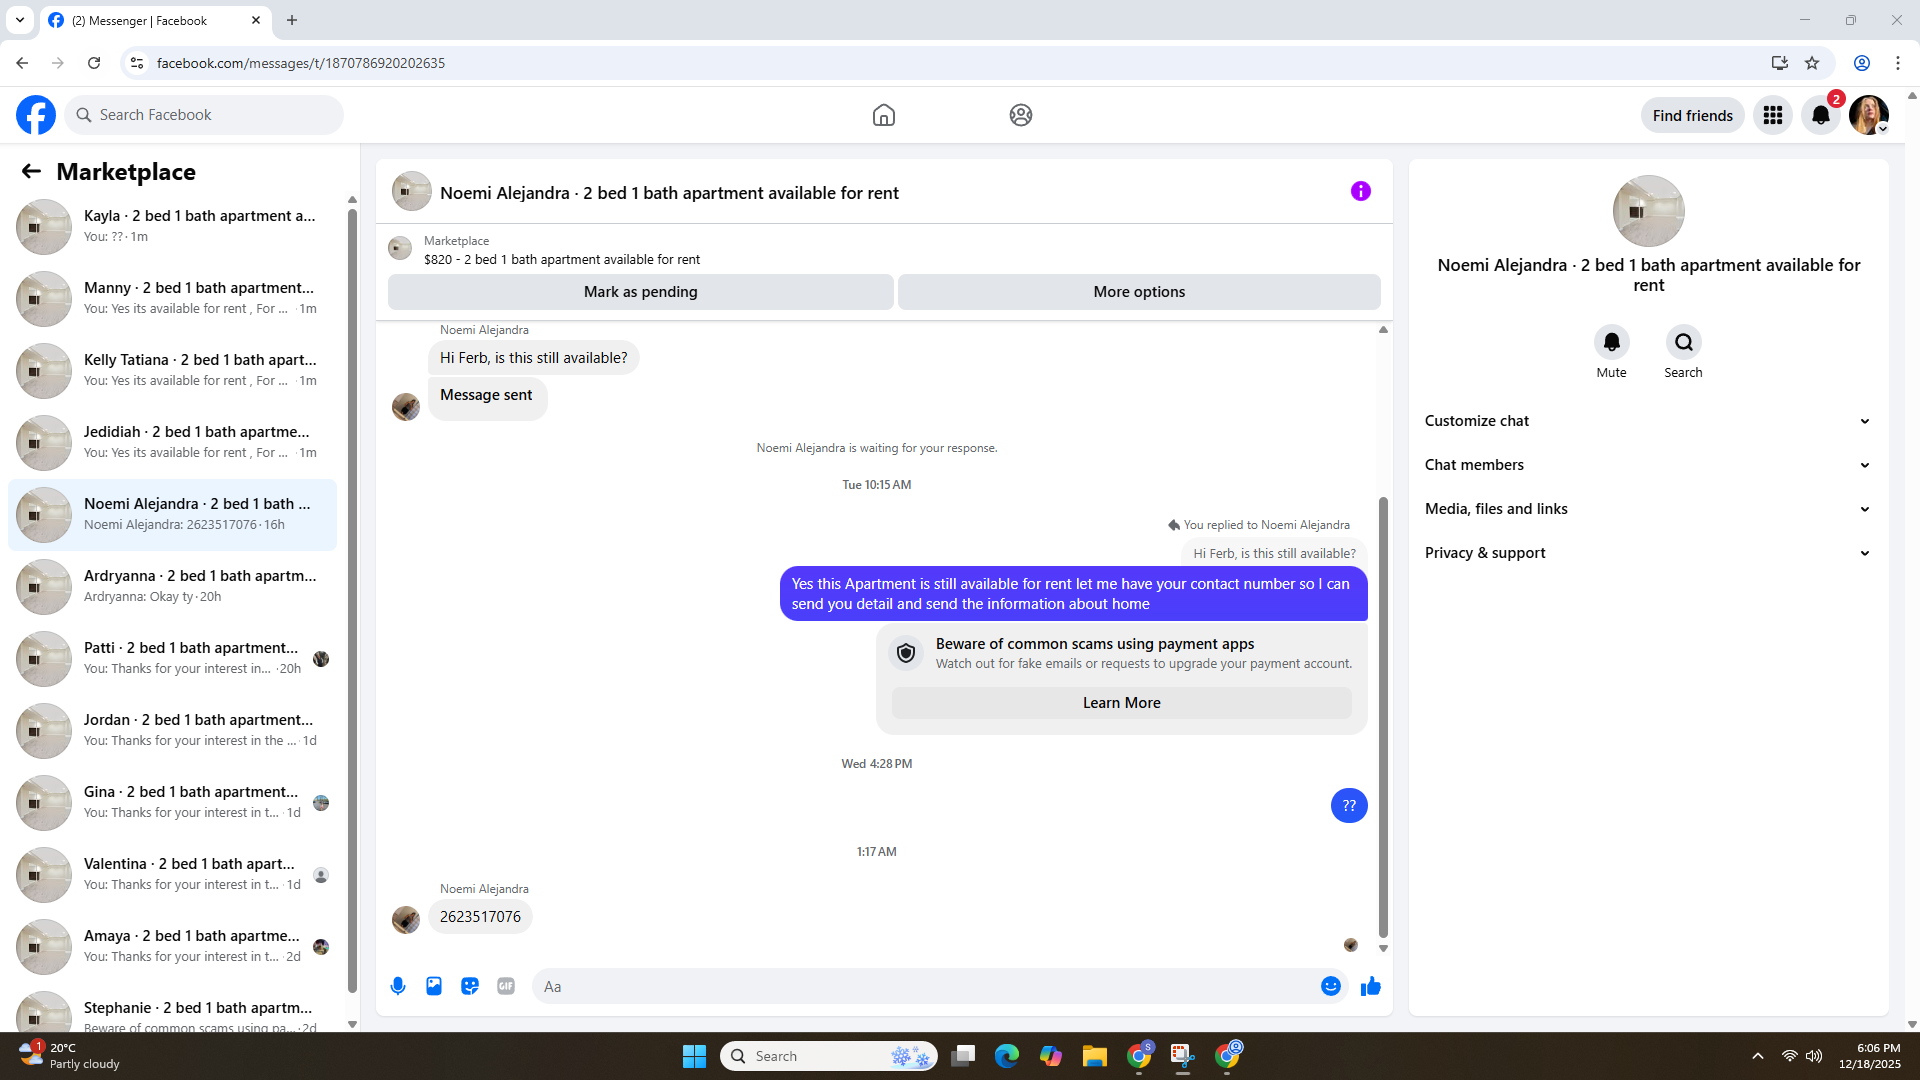The width and height of the screenshot is (1920, 1080).
Task: Open the Marketplace listing link in header
Action: pos(561,250)
